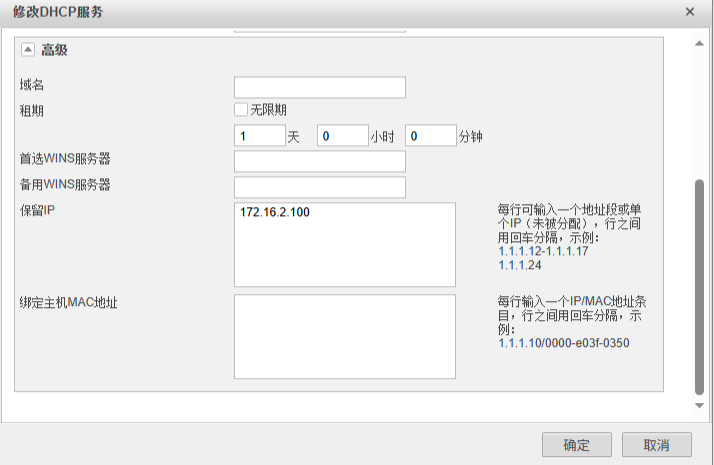Click the 域名 input field
This screenshot has height=465, width=714.
[x=320, y=87]
